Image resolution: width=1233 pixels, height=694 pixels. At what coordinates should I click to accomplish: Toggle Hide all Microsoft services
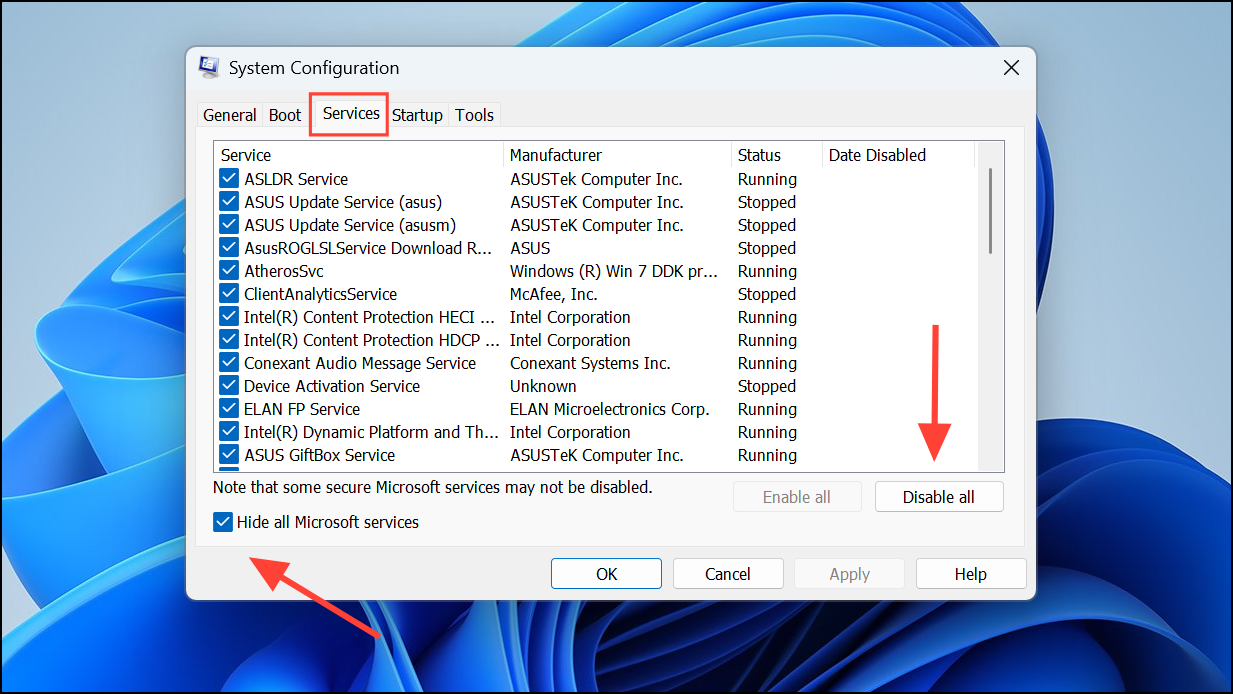coord(222,521)
